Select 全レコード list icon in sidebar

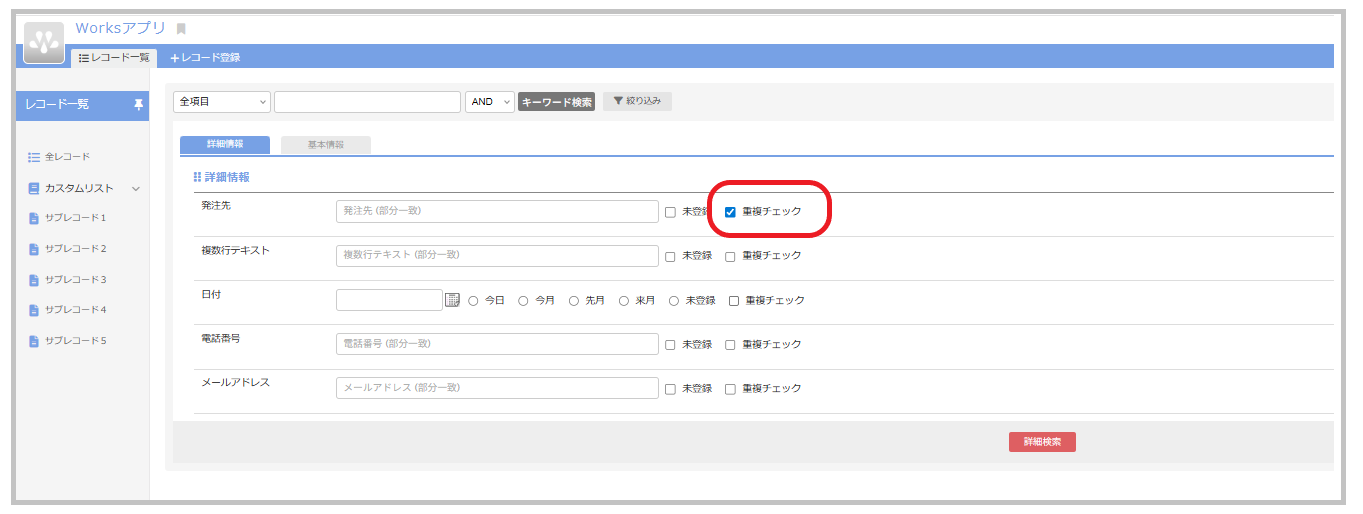(34, 157)
